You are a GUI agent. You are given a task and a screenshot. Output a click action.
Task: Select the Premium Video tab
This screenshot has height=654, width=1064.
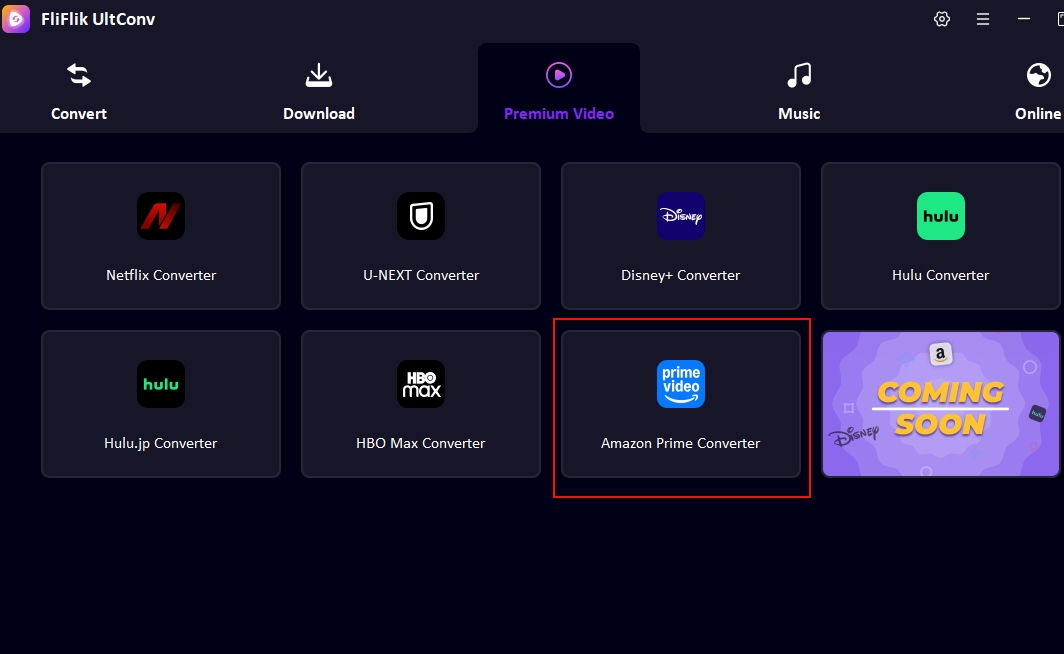tap(558, 88)
